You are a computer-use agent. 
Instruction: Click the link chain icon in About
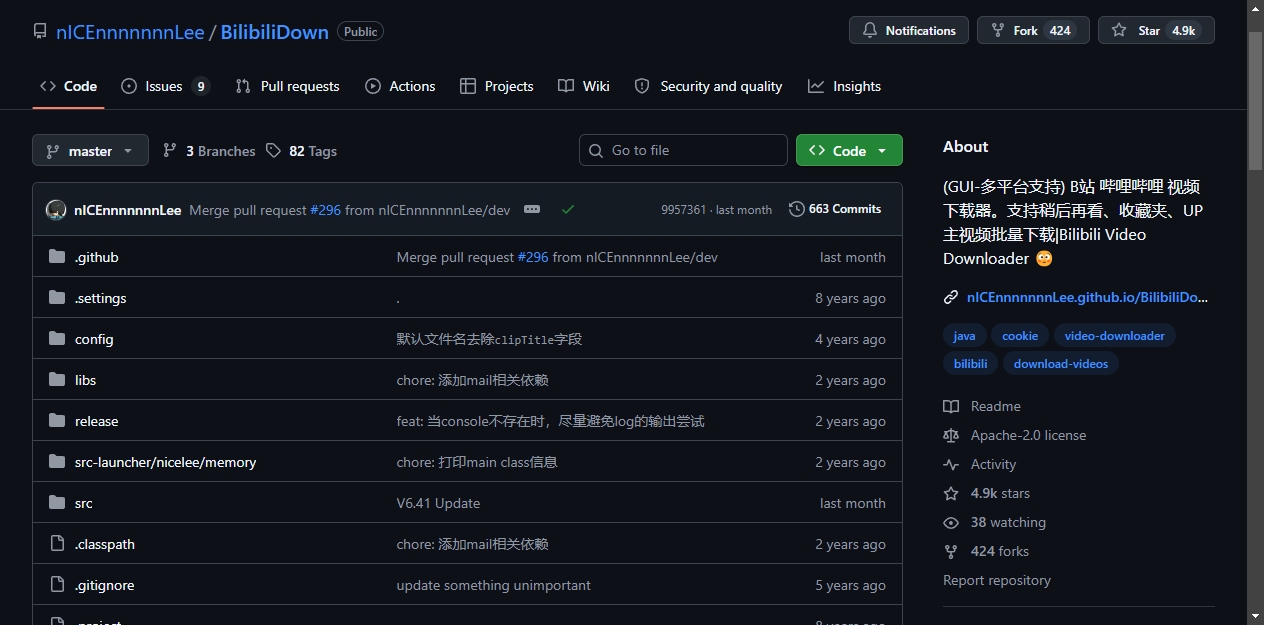coord(951,297)
